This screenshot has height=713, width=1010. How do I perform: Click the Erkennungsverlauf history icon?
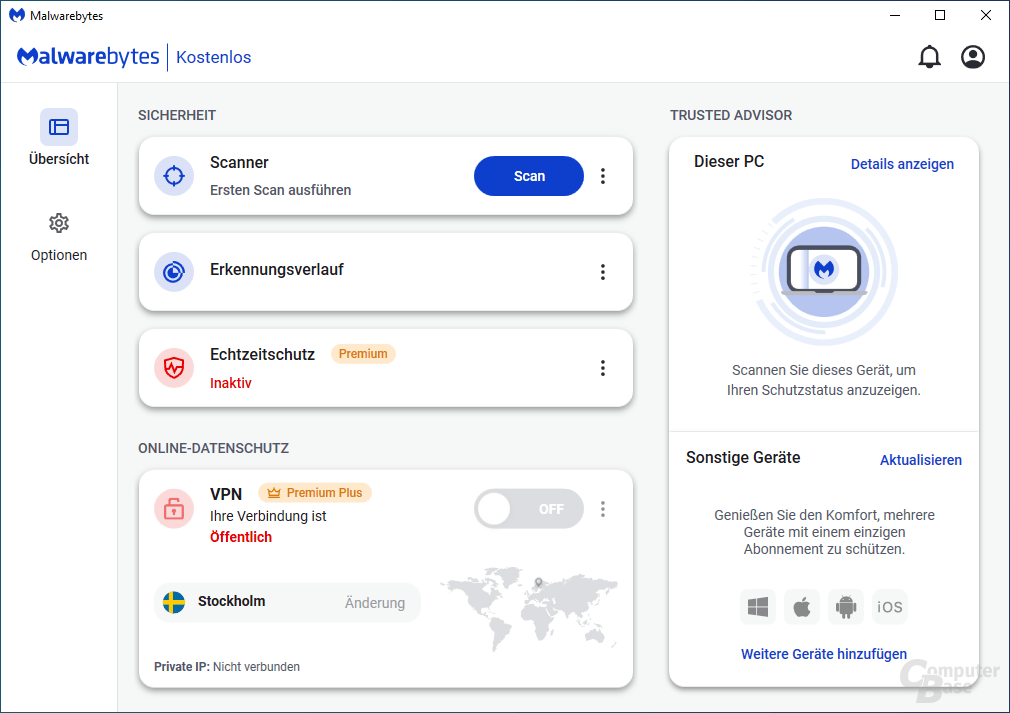coord(174,272)
